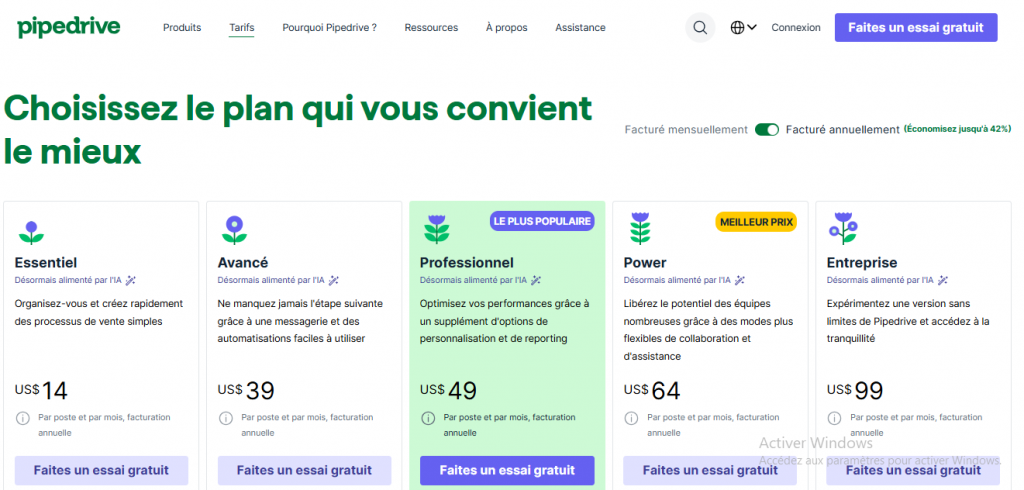This screenshot has height=490, width=1024.
Task: Click the US$ 14 price
Action: pyautogui.click(x=41, y=391)
